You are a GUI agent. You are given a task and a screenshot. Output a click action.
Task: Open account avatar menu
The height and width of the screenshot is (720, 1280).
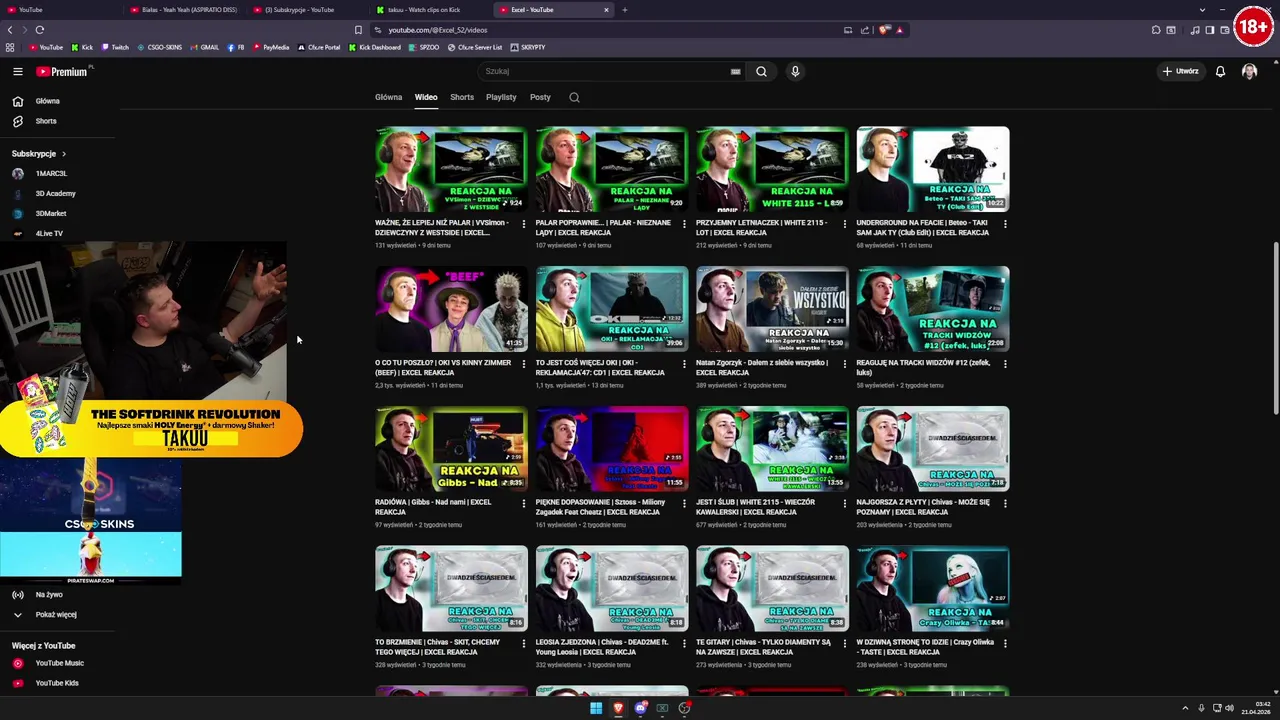(1249, 71)
